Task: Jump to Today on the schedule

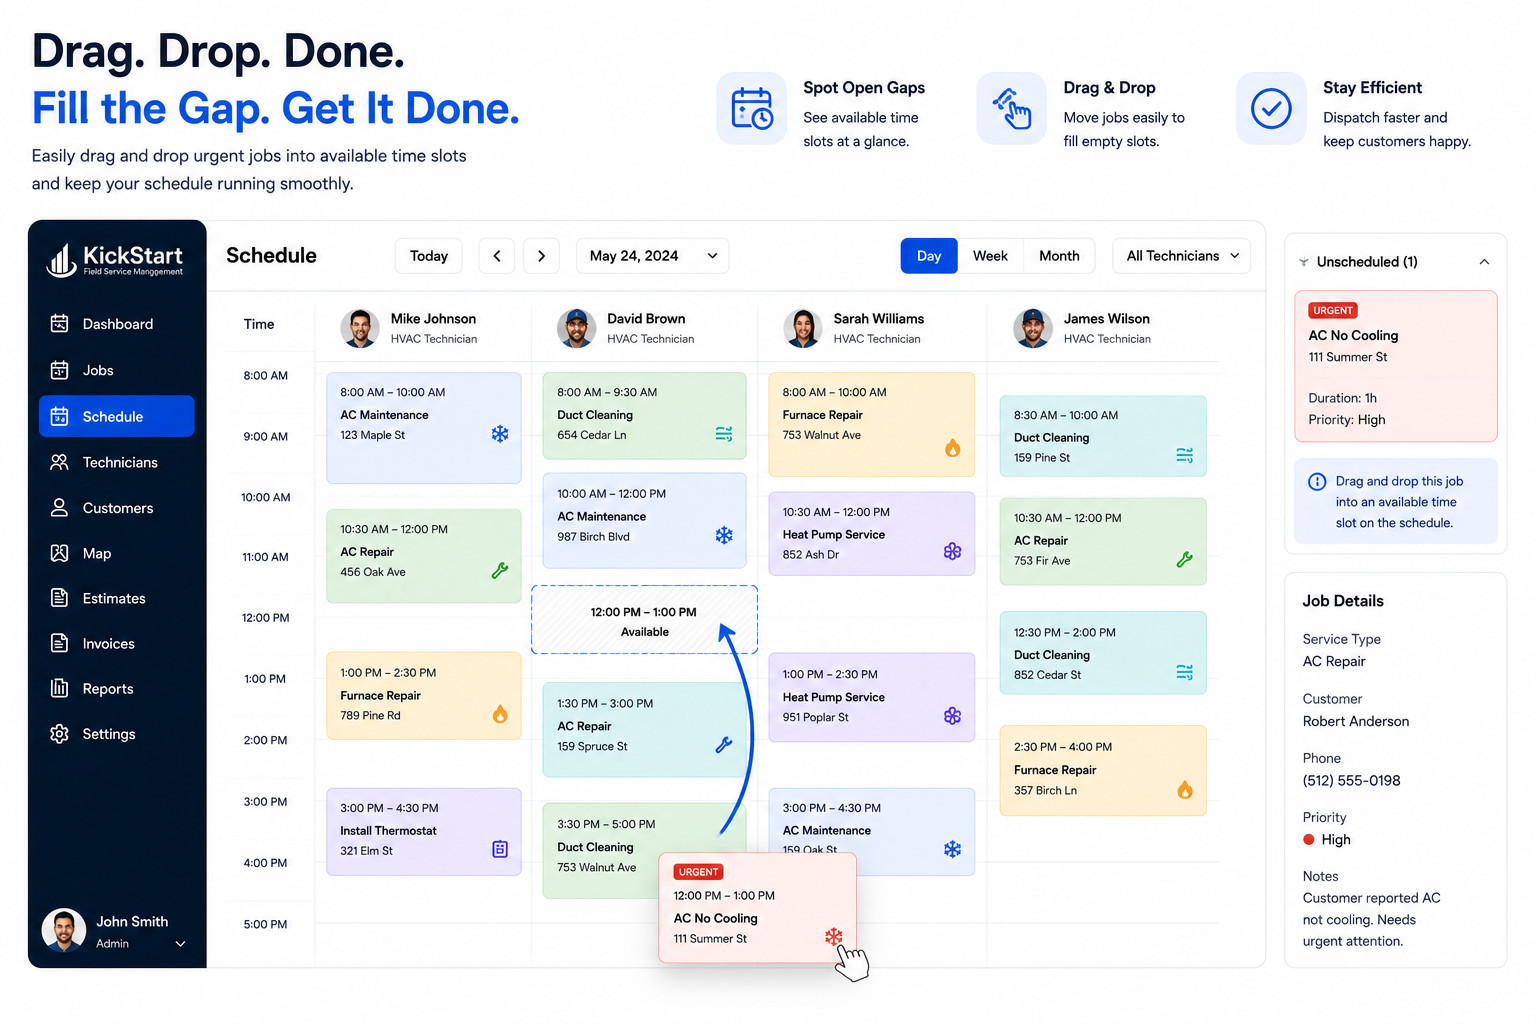Action: tap(429, 256)
